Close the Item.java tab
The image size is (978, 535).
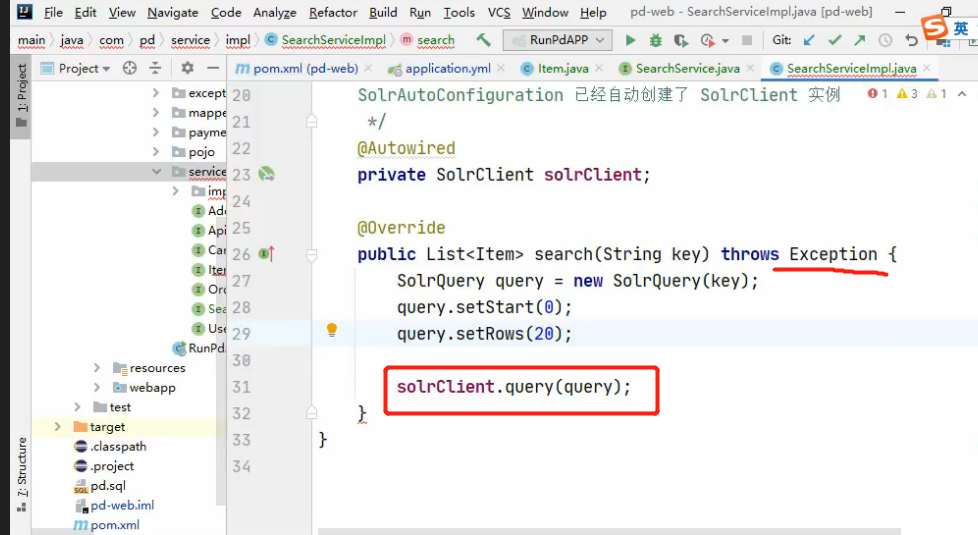(599, 68)
